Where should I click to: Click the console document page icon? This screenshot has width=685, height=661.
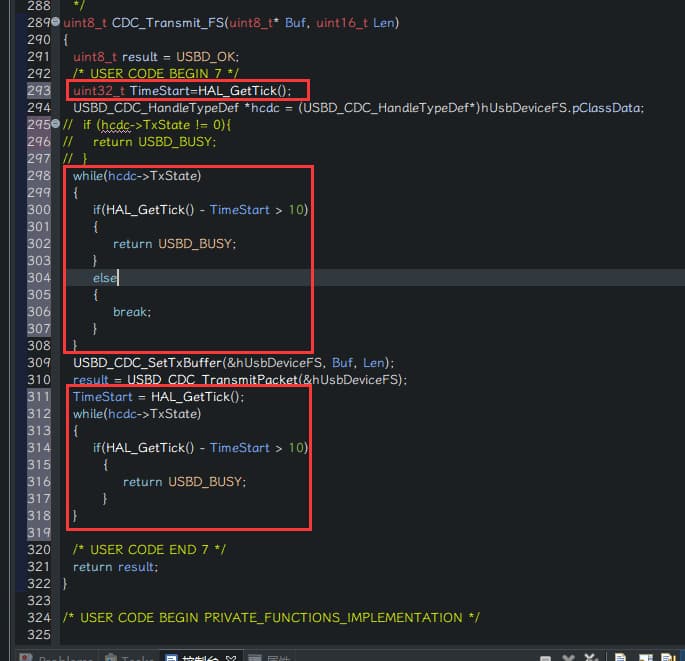coord(620,657)
